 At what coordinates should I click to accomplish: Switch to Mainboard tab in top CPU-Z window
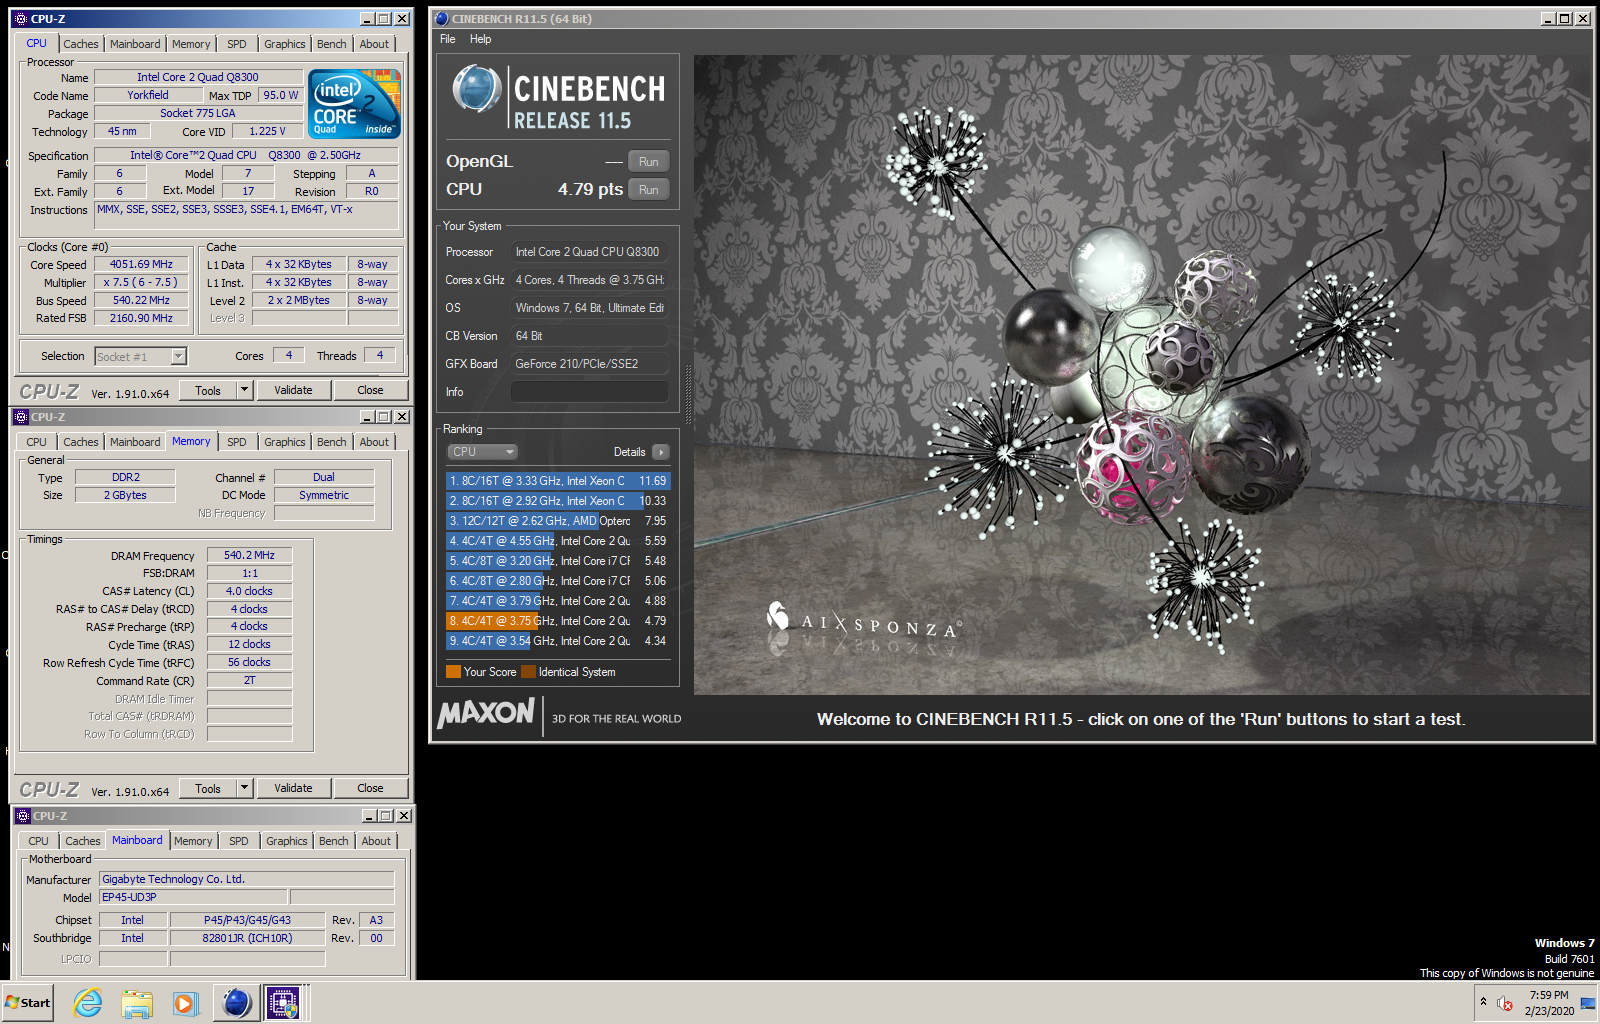pos(135,44)
